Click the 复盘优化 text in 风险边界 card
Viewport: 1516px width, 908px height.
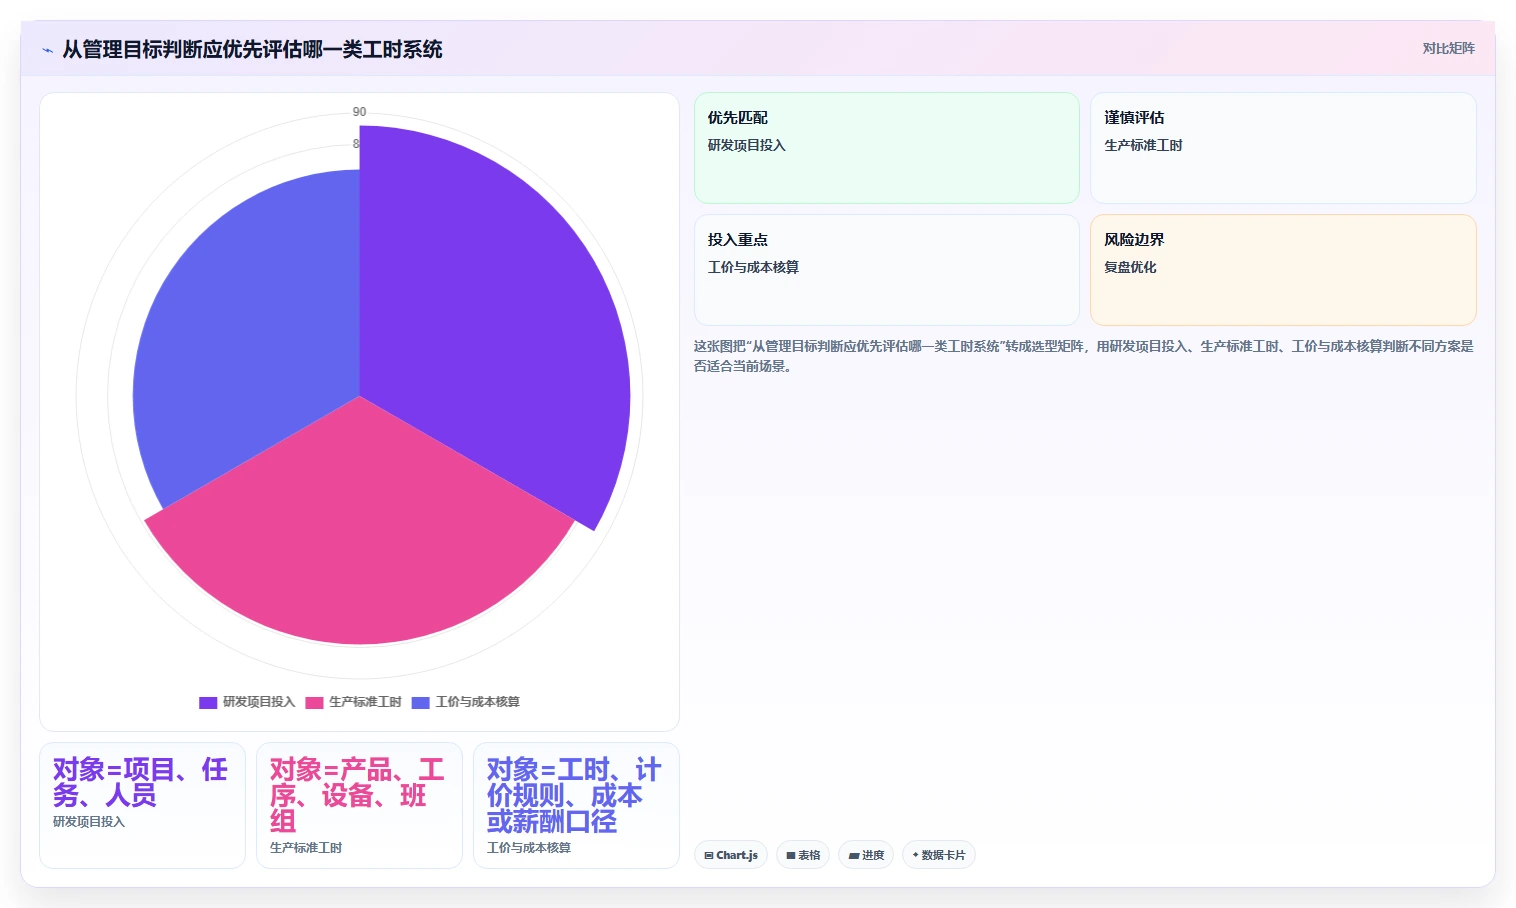point(1130,267)
